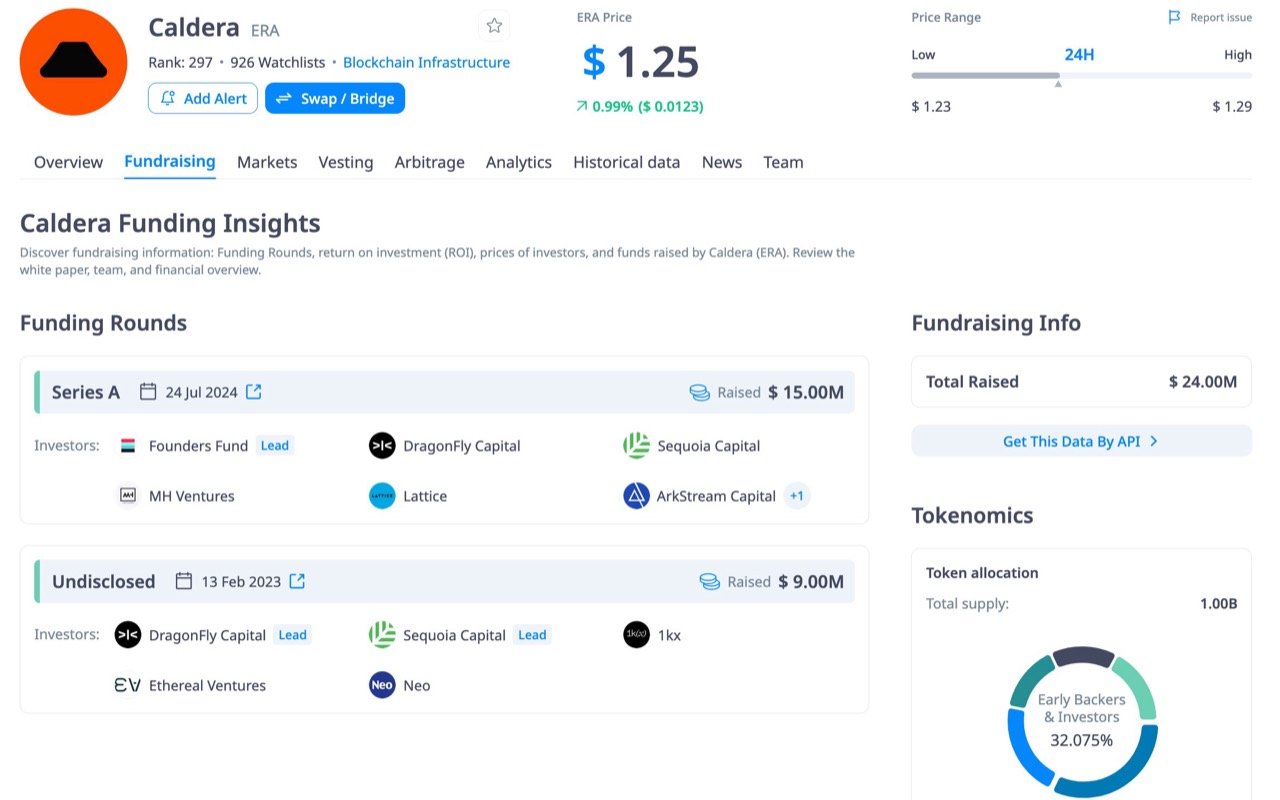Image resolution: width=1280 pixels, height=800 pixels.
Task: Click the $1.25 ERA price
Action: pyautogui.click(x=641, y=62)
